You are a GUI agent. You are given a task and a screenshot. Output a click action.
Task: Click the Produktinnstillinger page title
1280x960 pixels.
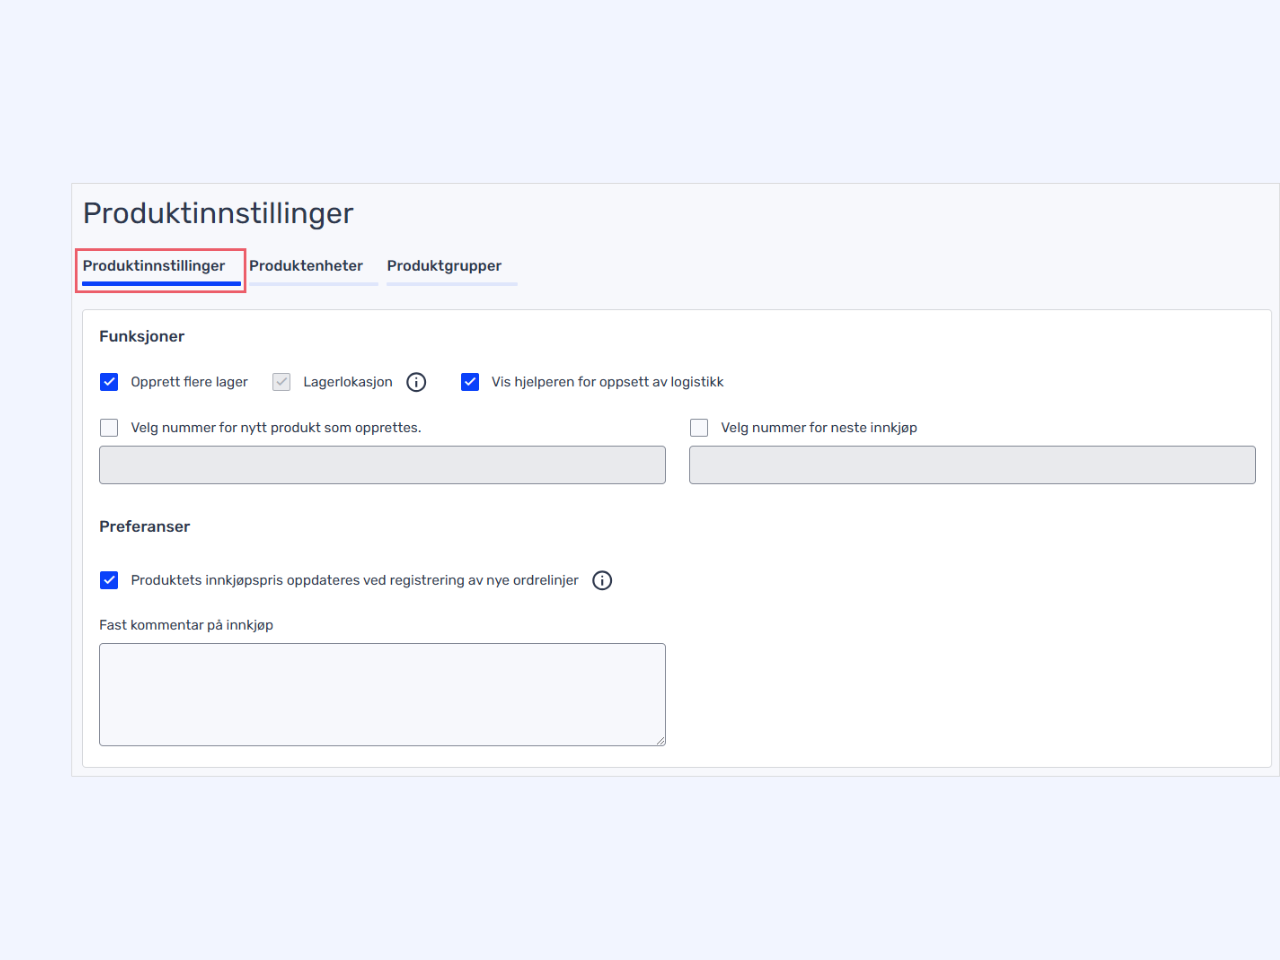[218, 213]
